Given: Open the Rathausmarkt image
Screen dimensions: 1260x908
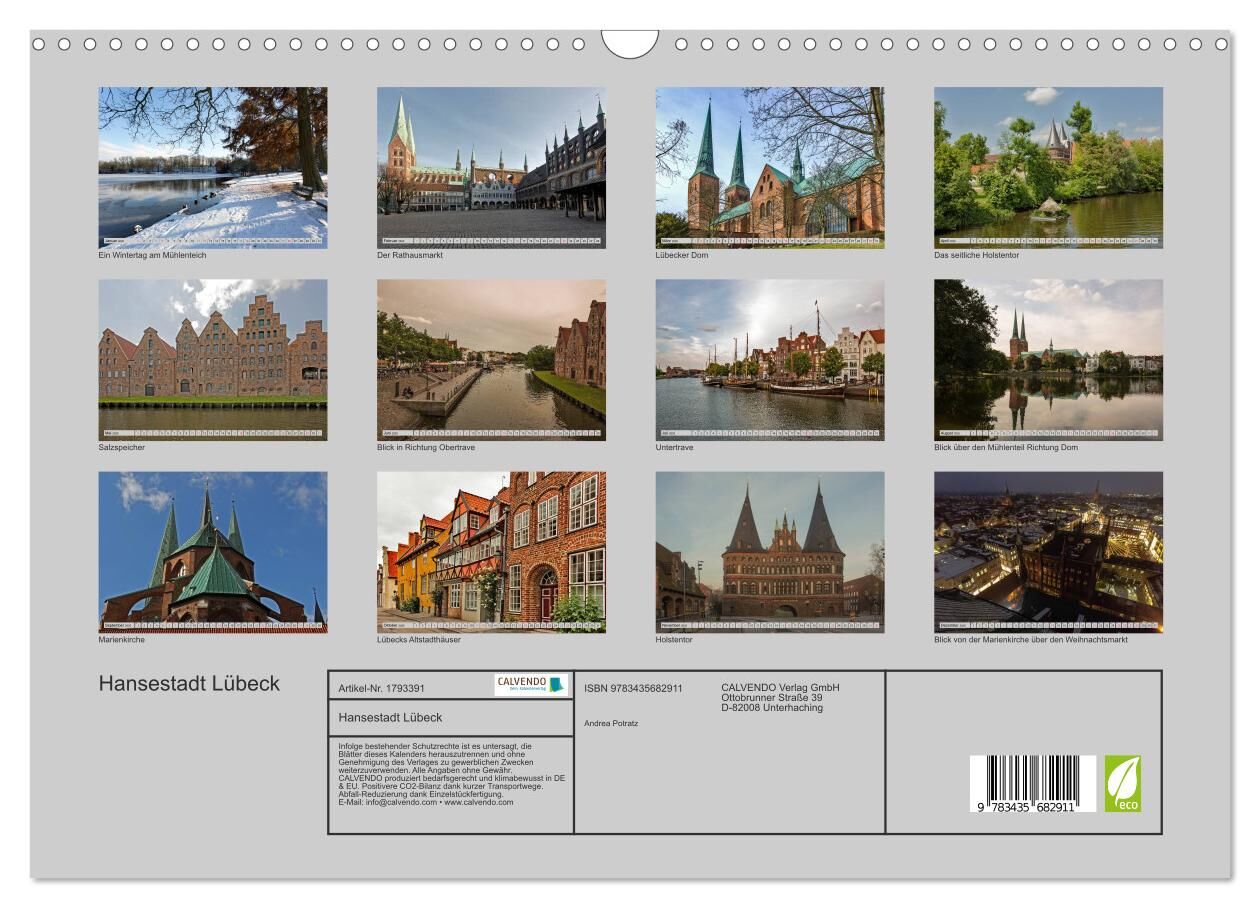Looking at the screenshot, I should 491,167.
